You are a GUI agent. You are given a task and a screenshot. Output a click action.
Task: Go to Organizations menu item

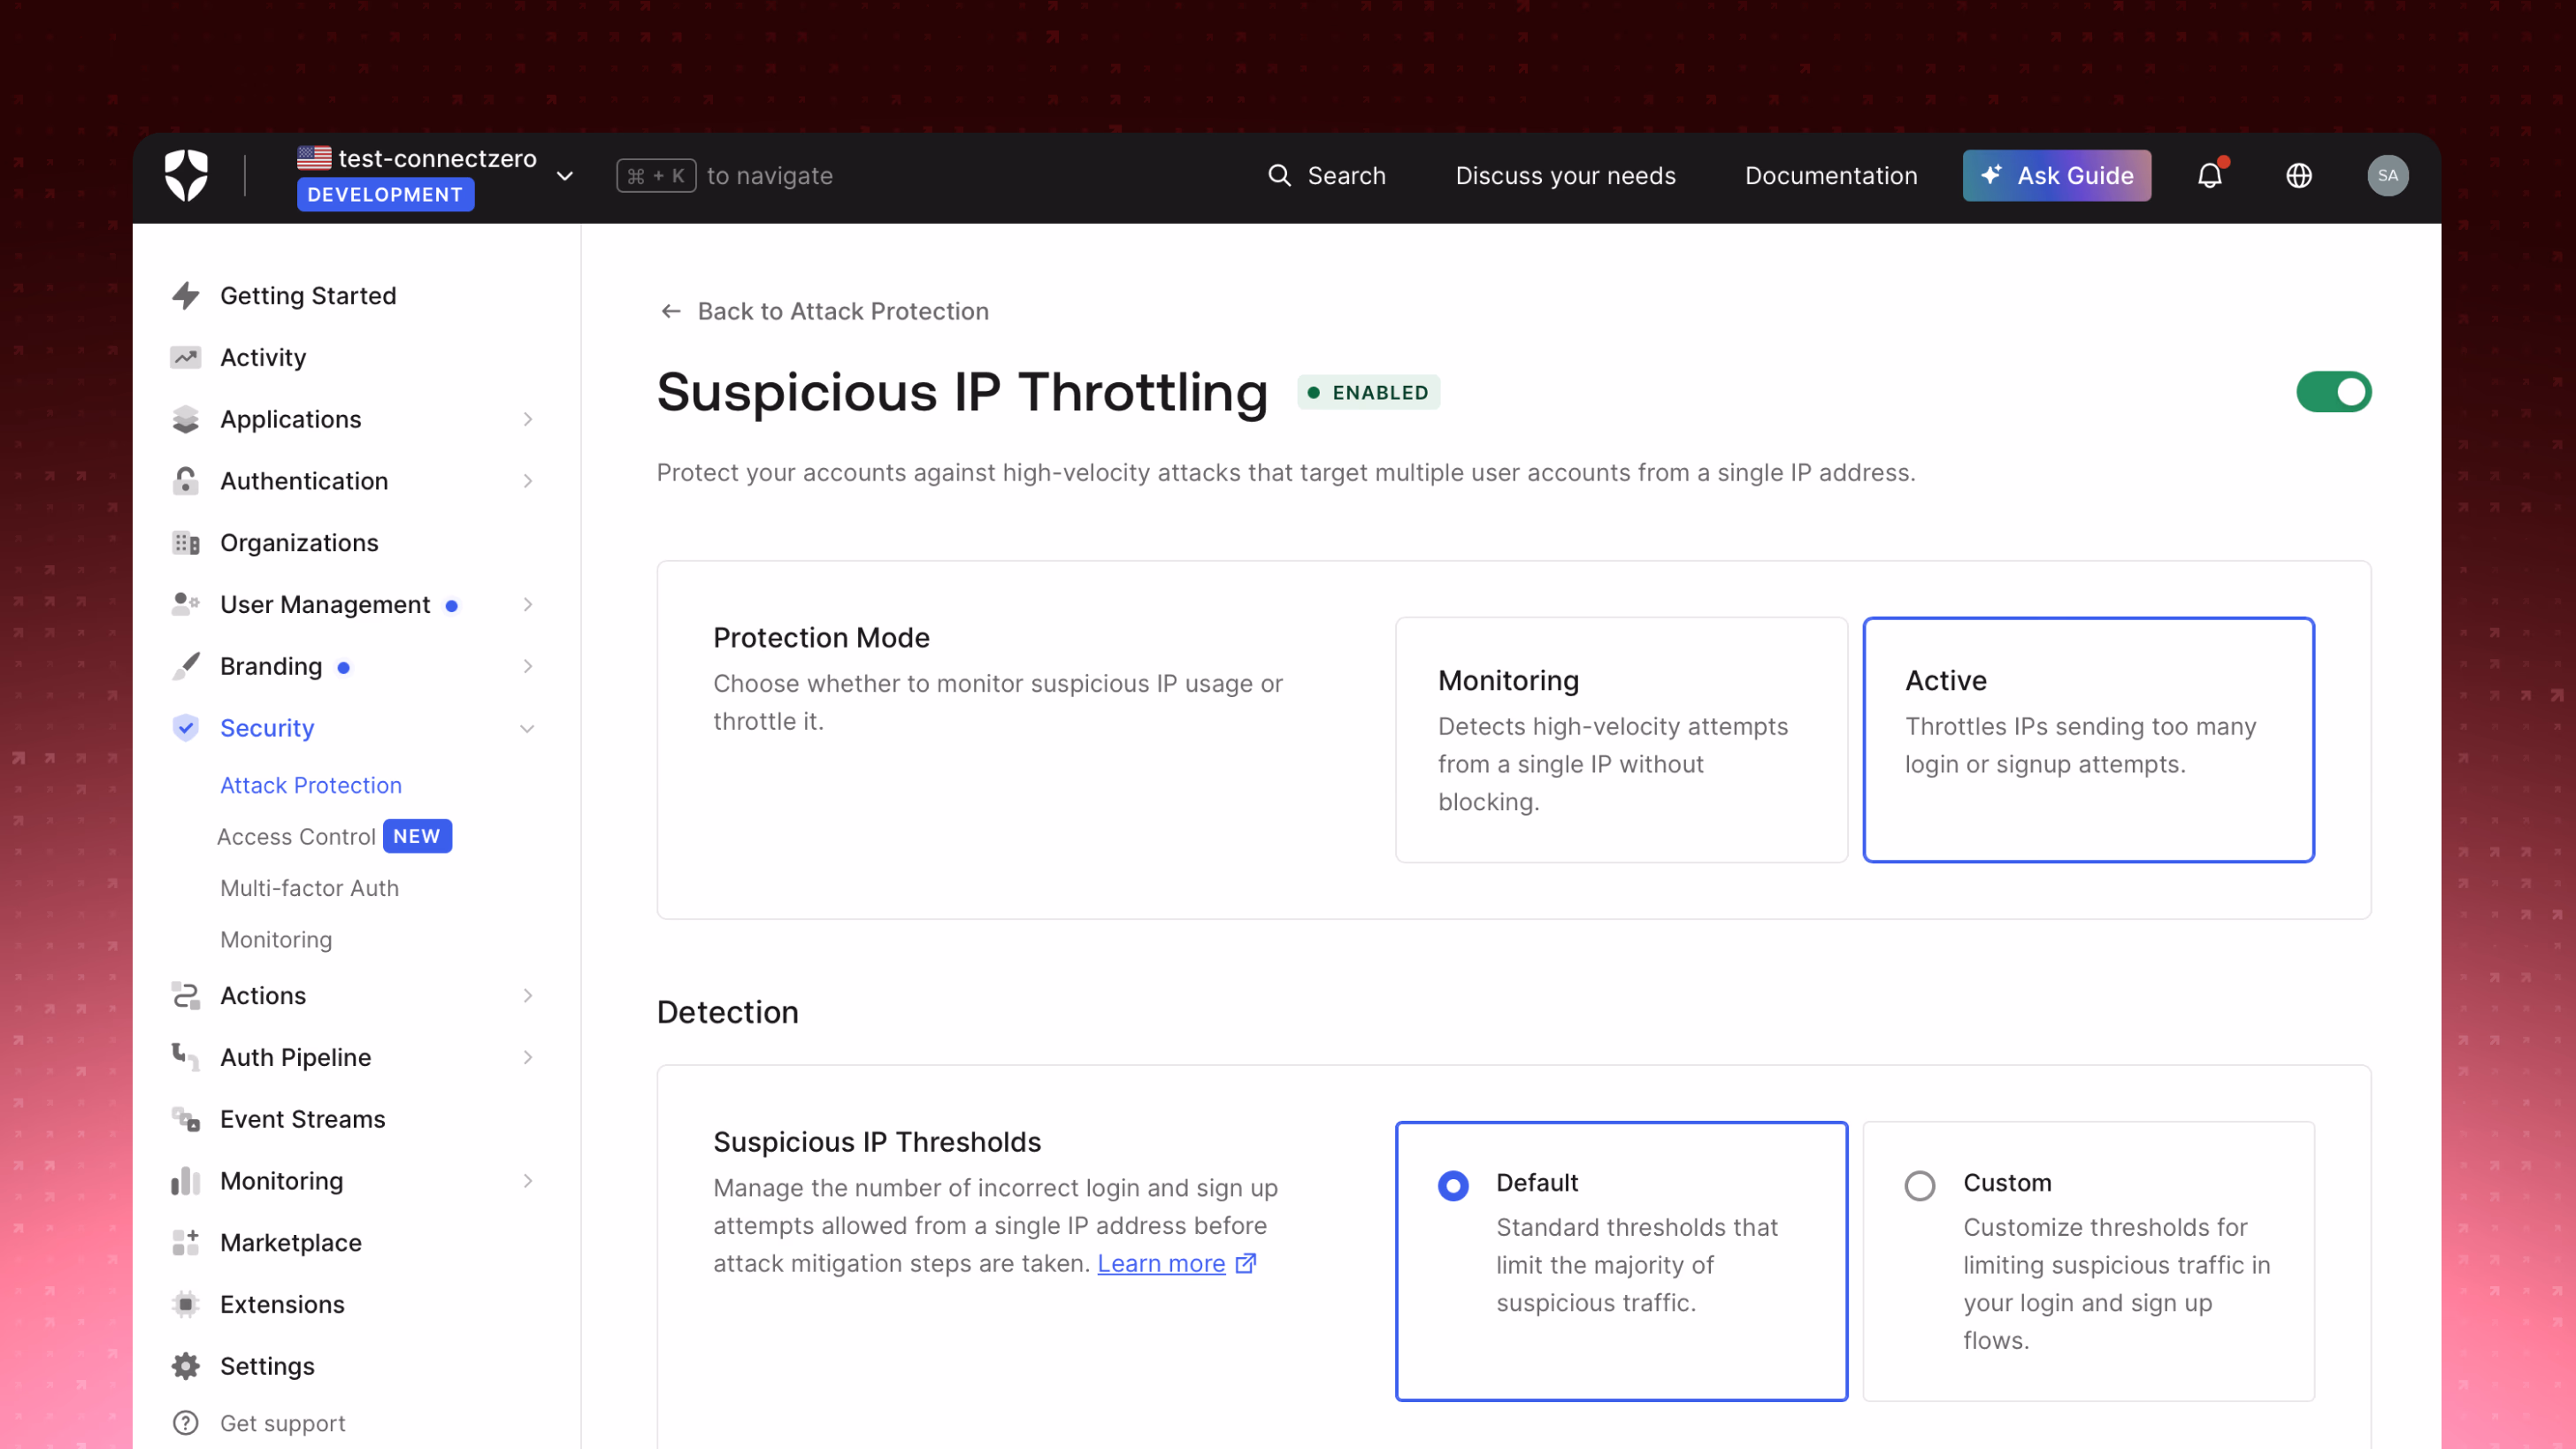point(299,543)
